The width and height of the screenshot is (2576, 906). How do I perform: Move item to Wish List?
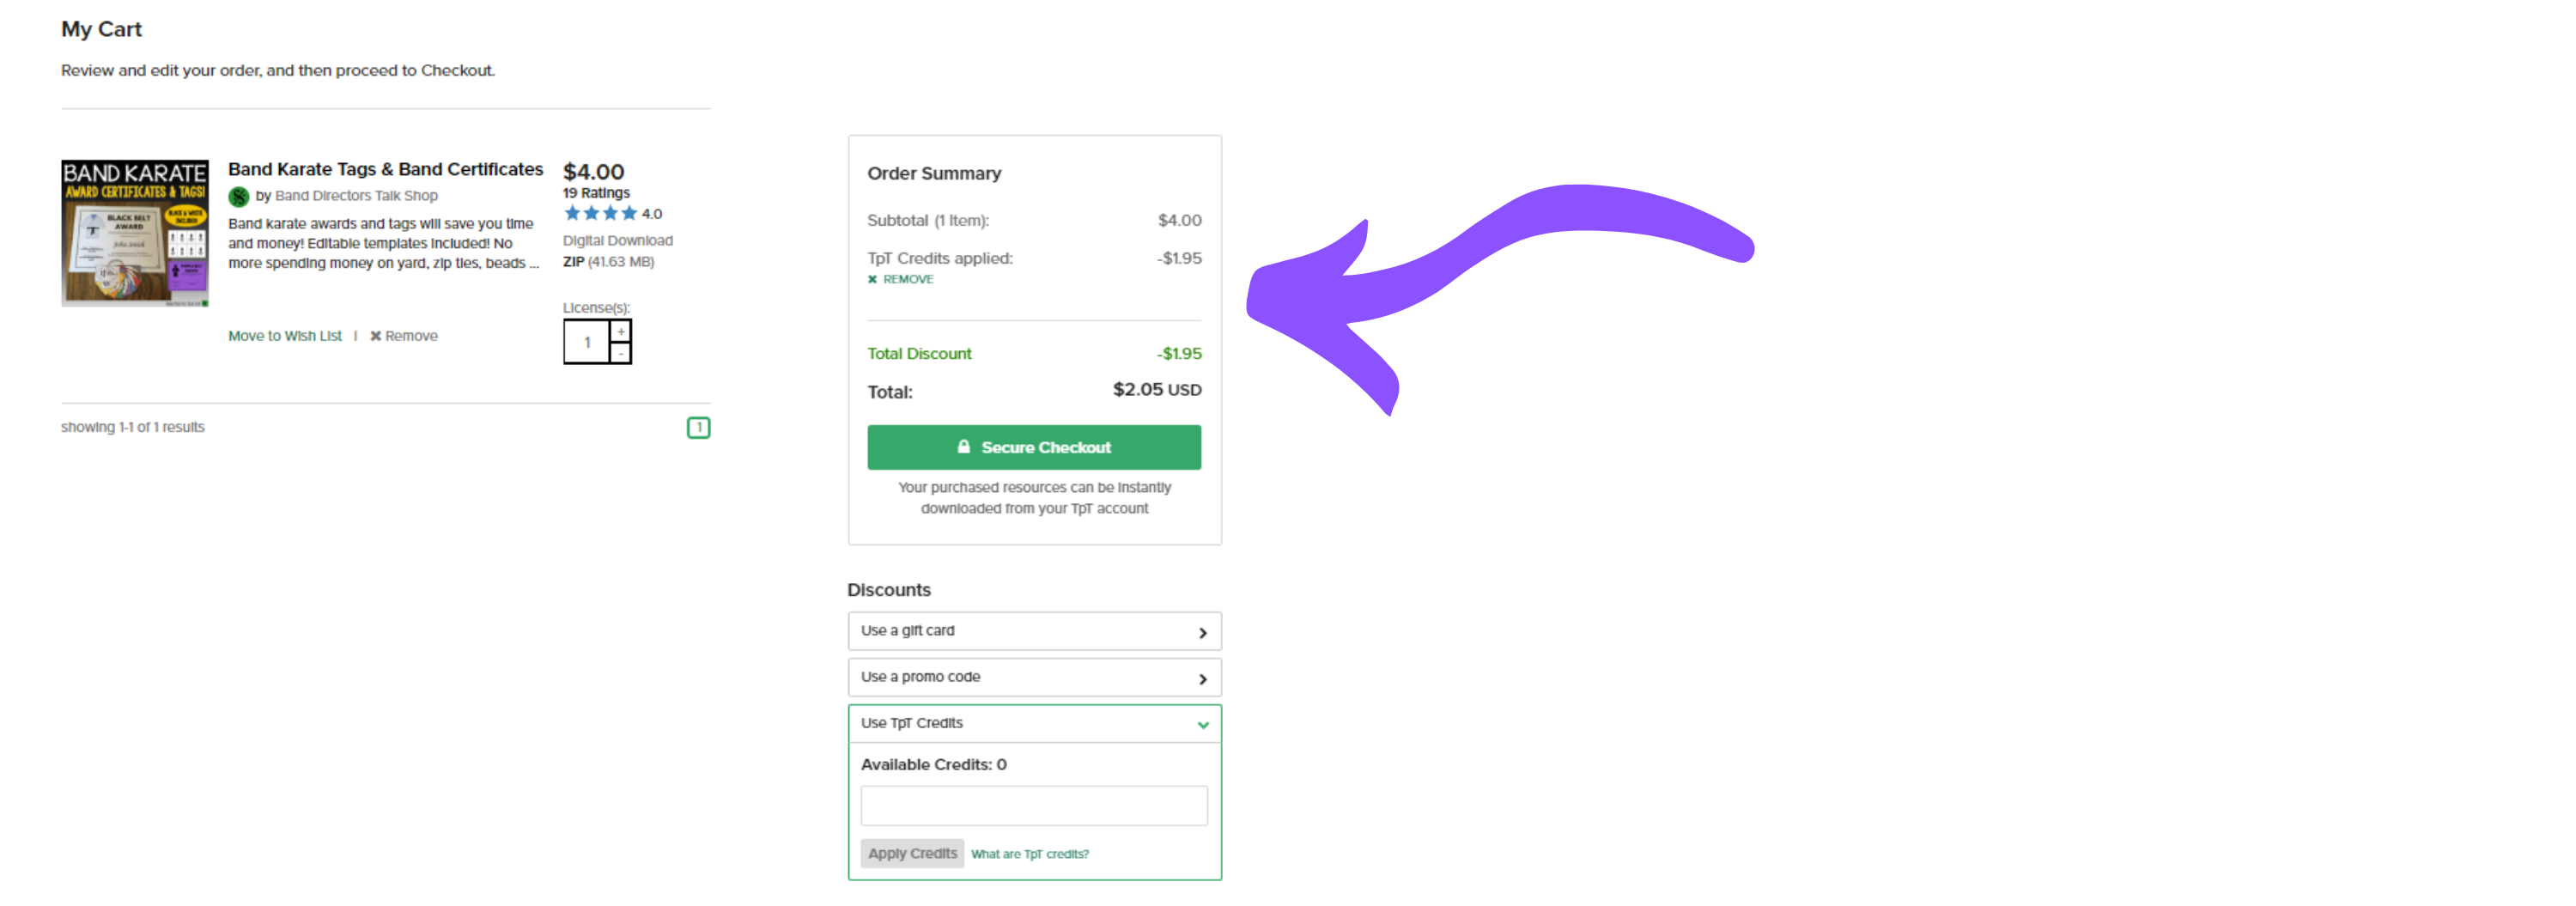[x=285, y=336]
